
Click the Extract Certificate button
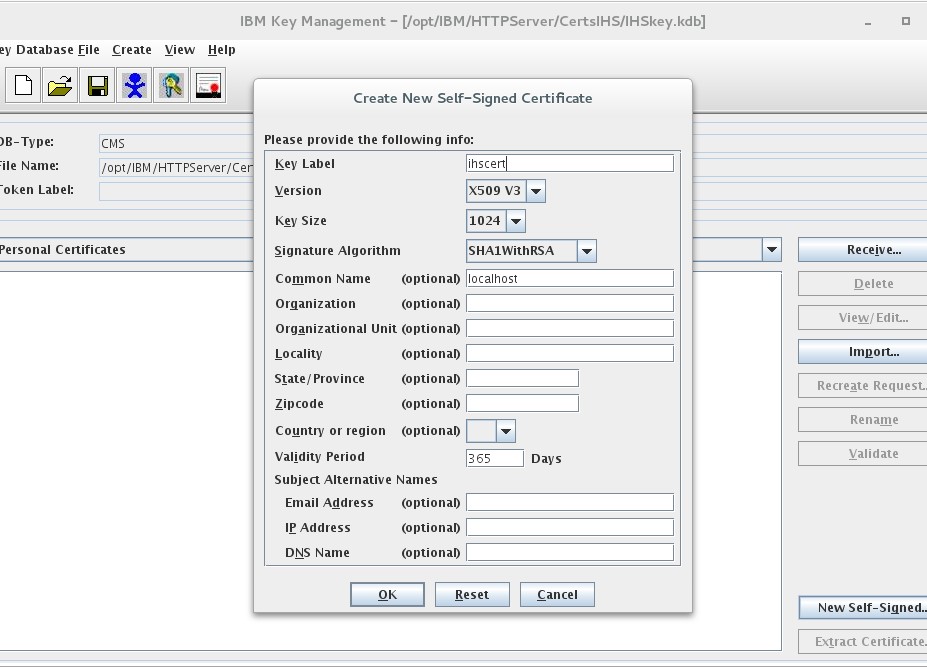coord(863,642)
